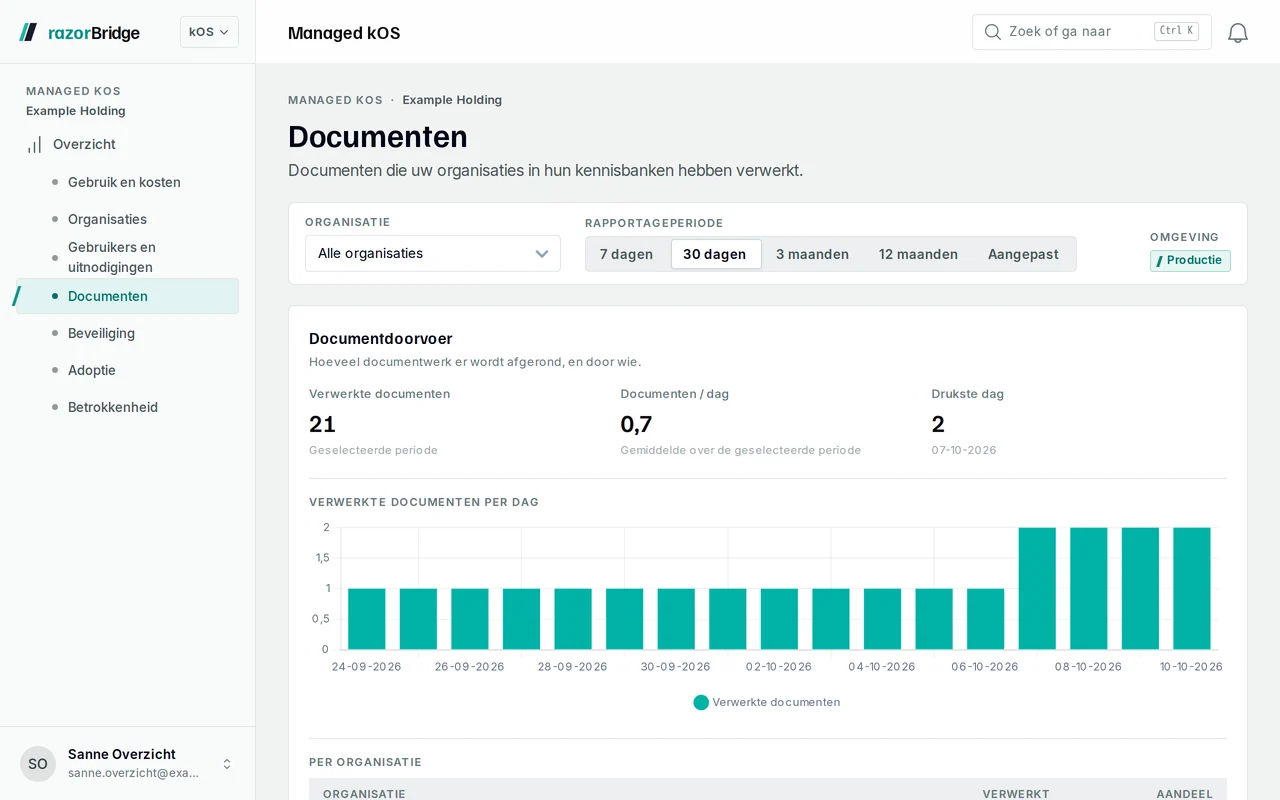Image resolution: width=1280 pixels, height=800 pixels.
Task: Click the Ctrl K shortcut hint
Action: tap(1176, 31)
